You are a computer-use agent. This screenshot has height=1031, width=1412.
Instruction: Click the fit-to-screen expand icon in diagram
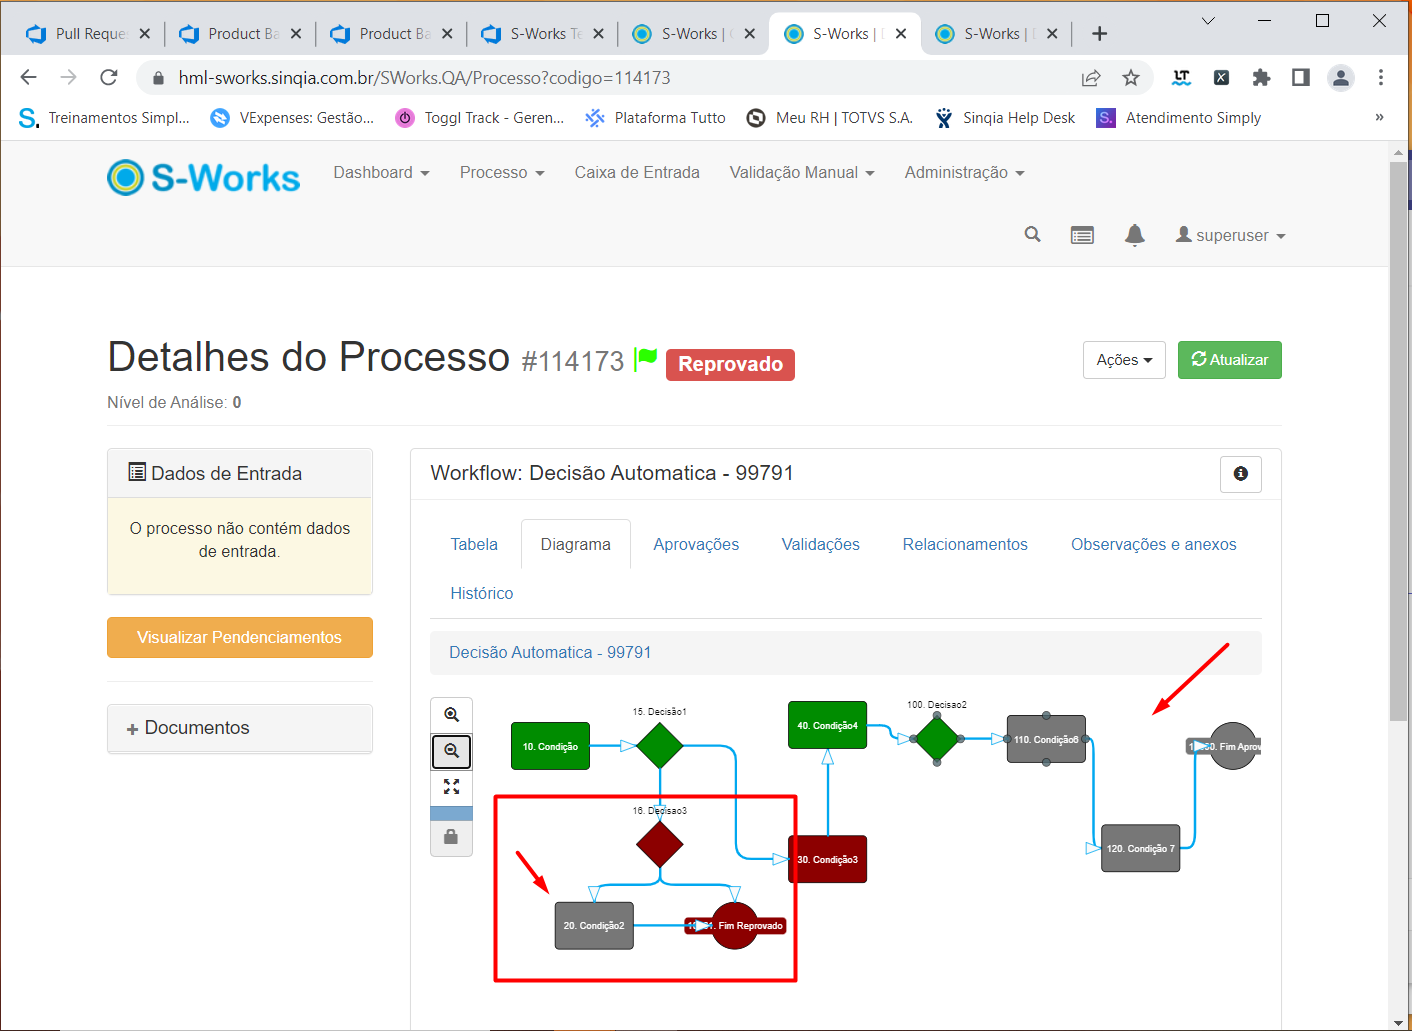[451, 787]
